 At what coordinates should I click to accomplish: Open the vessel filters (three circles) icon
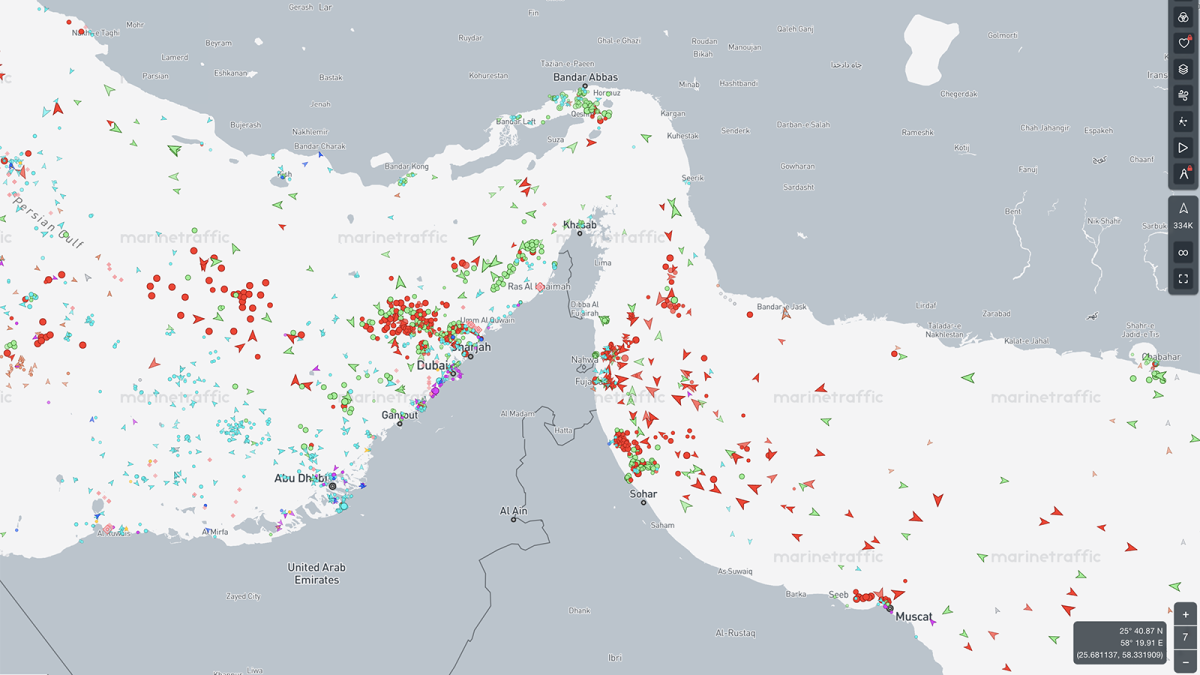[1183, 17]
